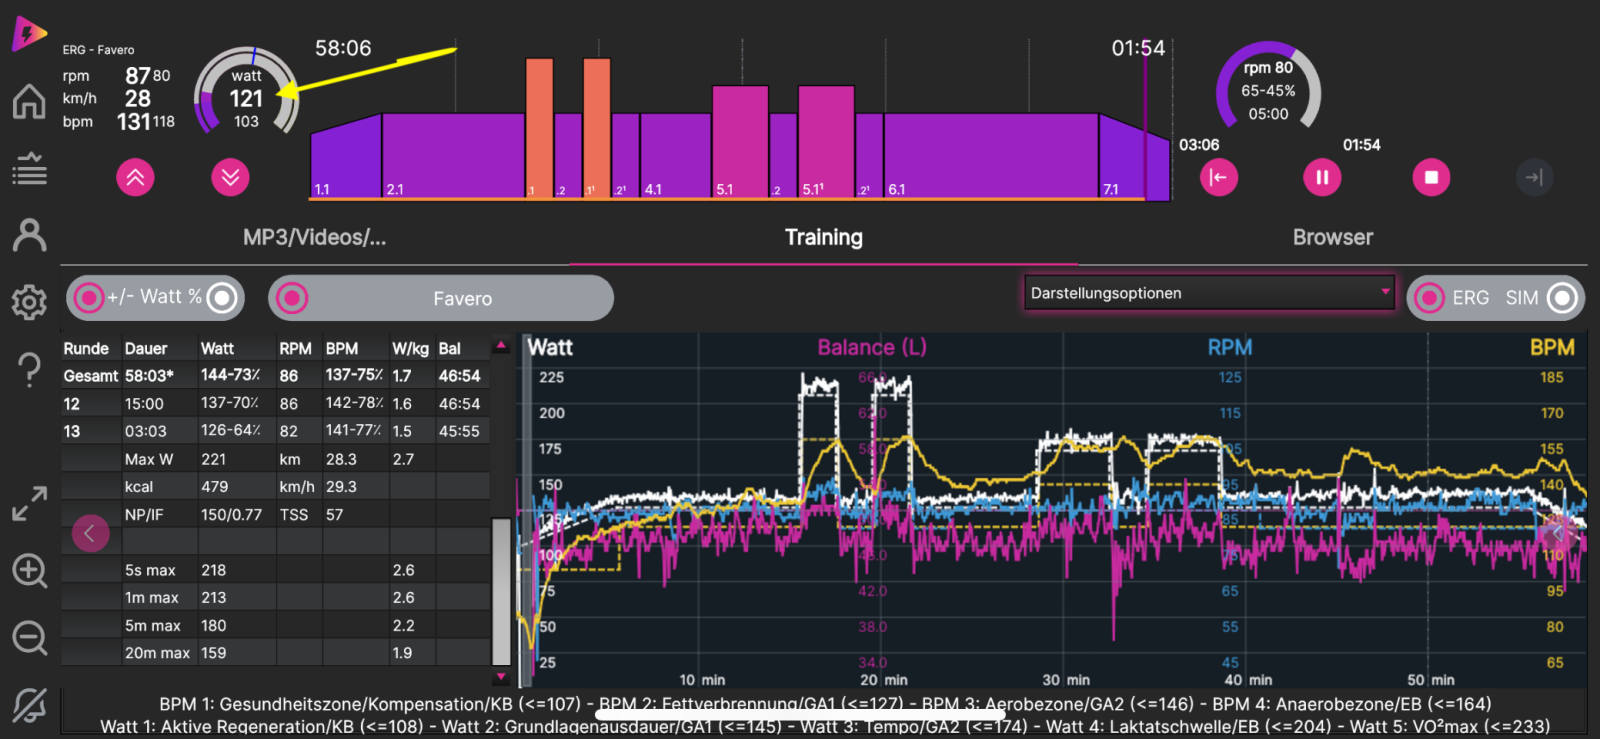
Task: Increase target watt with double up arrow
Action: tap(135, 177)
